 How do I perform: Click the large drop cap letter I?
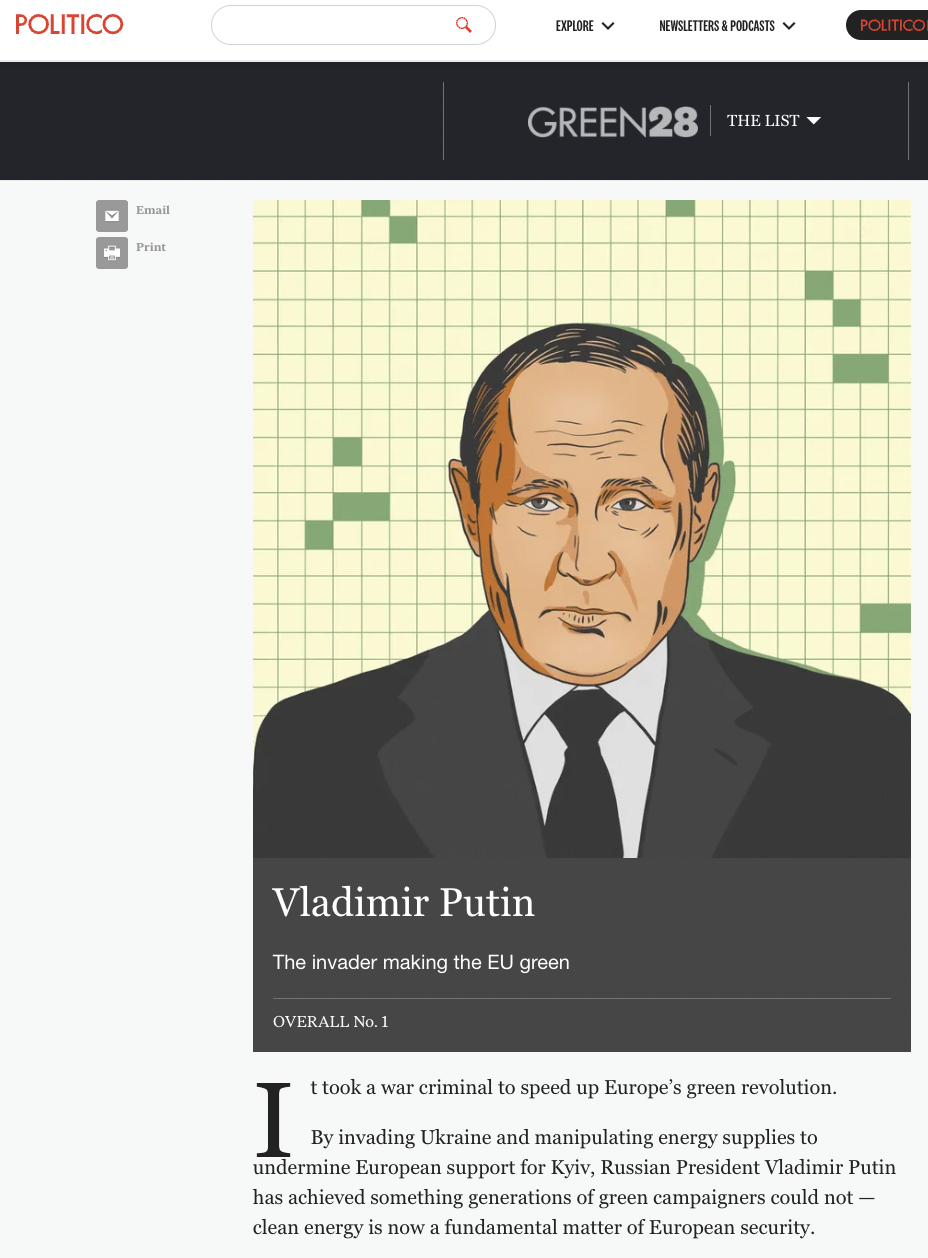tap(273, 1118)
